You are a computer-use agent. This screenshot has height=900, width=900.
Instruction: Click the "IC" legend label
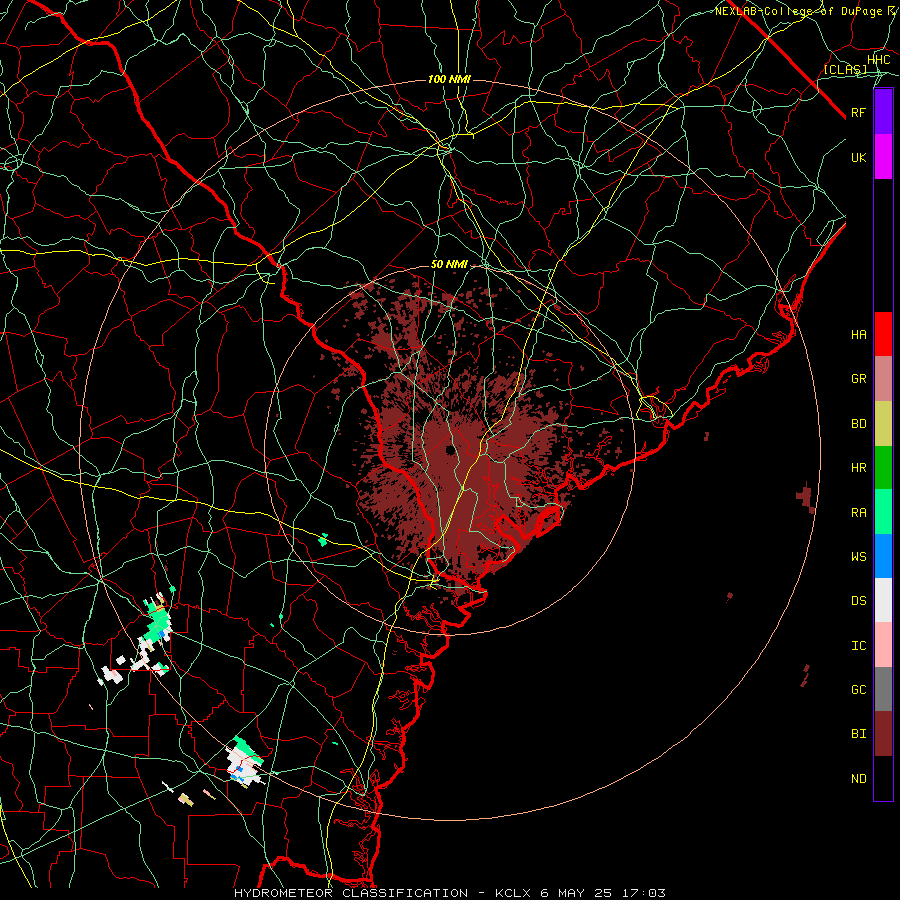(858, 646)
